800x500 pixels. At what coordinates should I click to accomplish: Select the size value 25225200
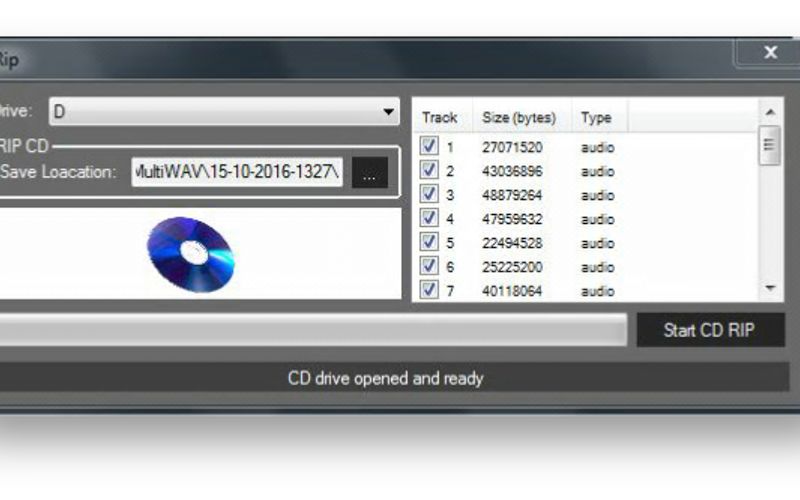(512, 267)
